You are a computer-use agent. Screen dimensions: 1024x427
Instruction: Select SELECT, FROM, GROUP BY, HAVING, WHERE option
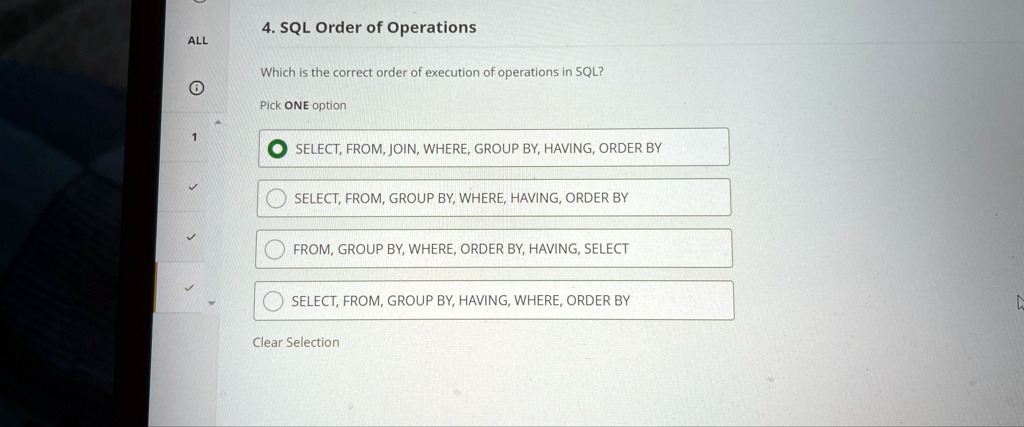[273, 301]
